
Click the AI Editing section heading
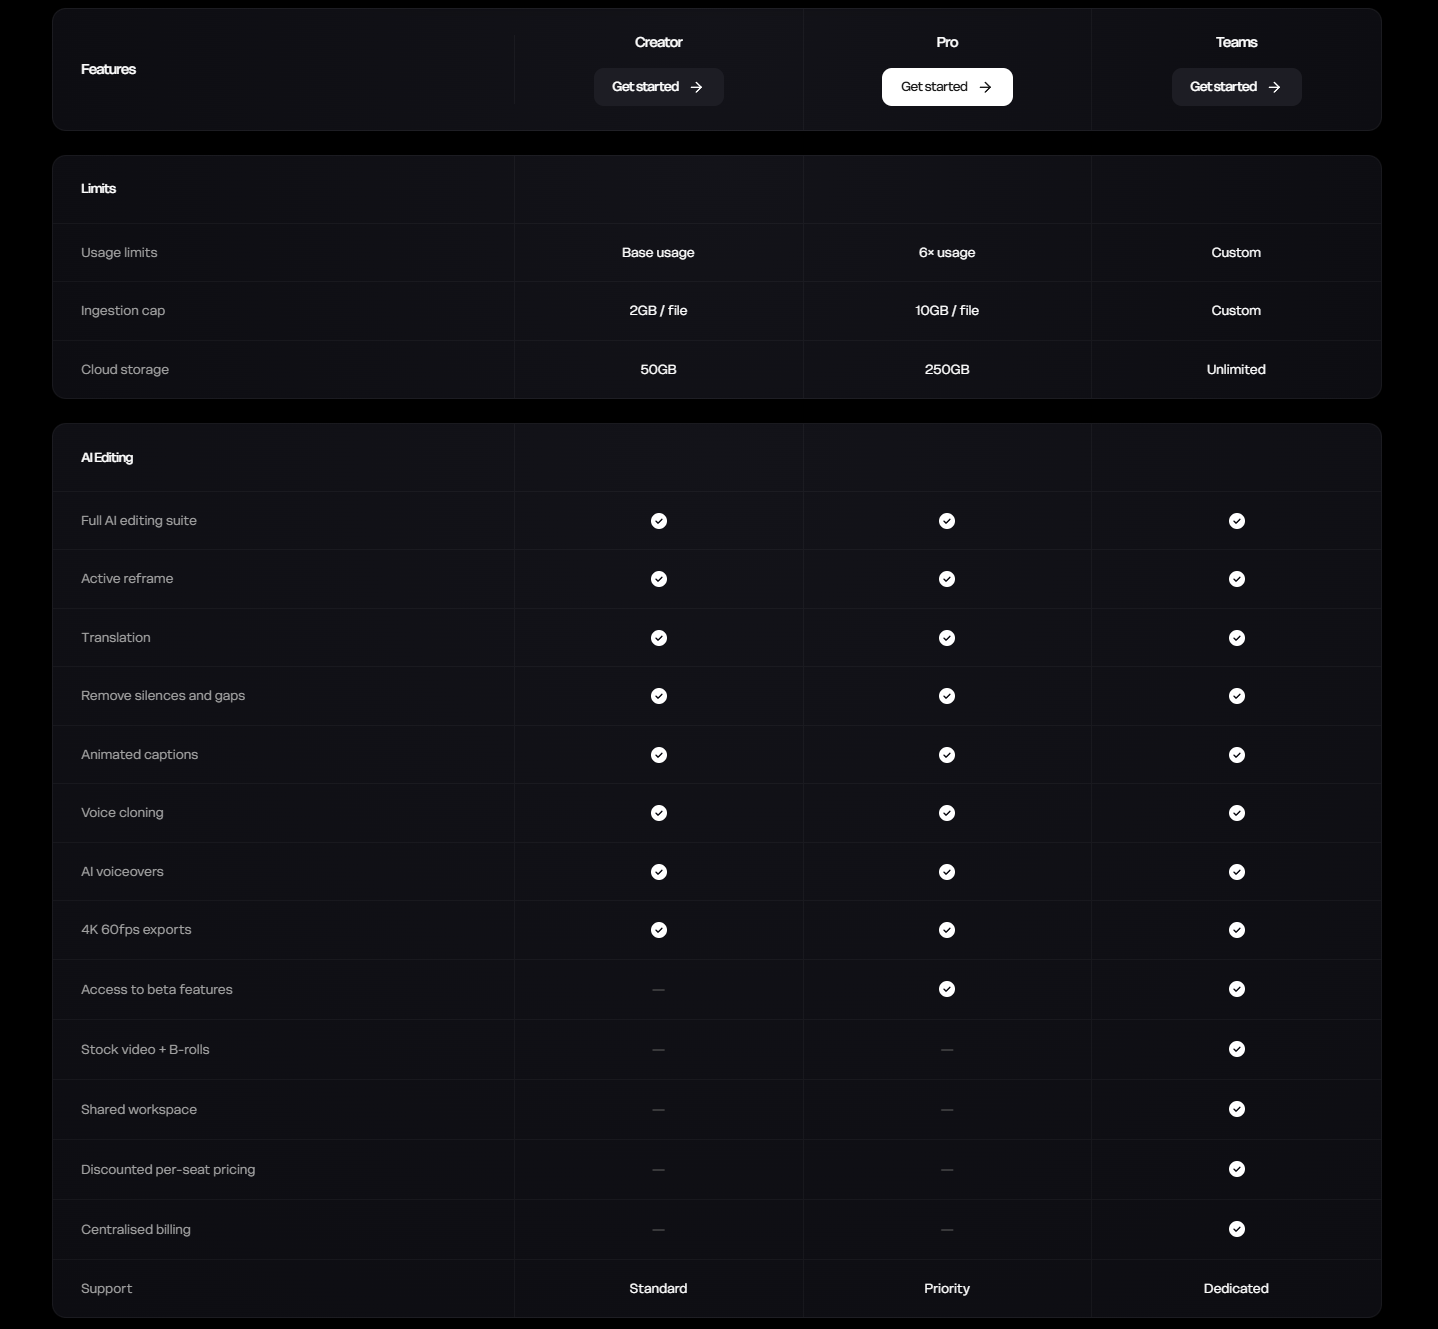click(107, 457)
